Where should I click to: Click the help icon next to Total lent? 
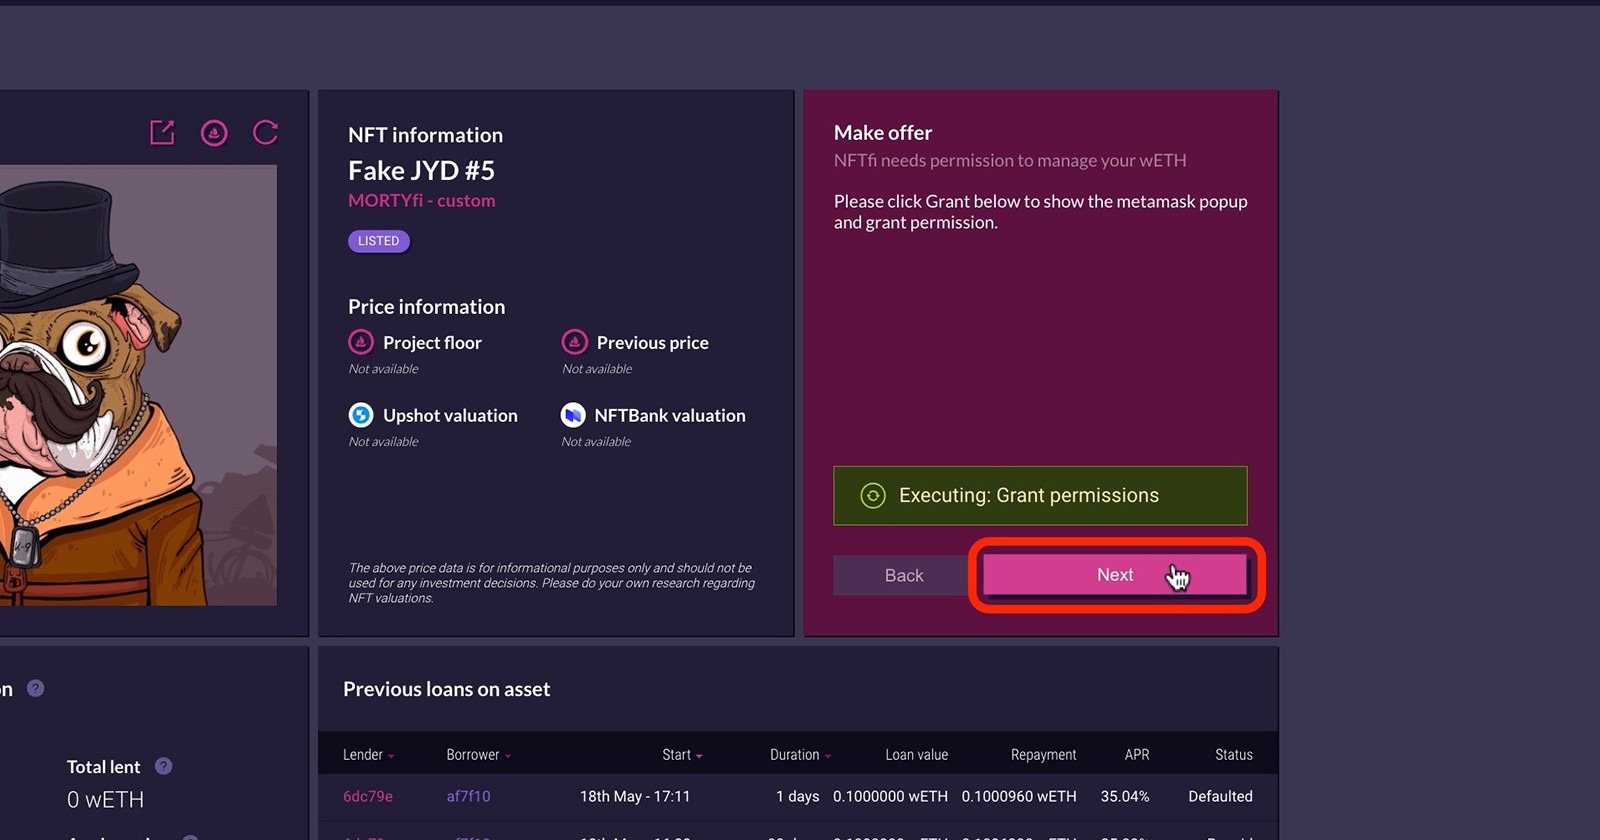pyautogui.click(x=164, y=766)
